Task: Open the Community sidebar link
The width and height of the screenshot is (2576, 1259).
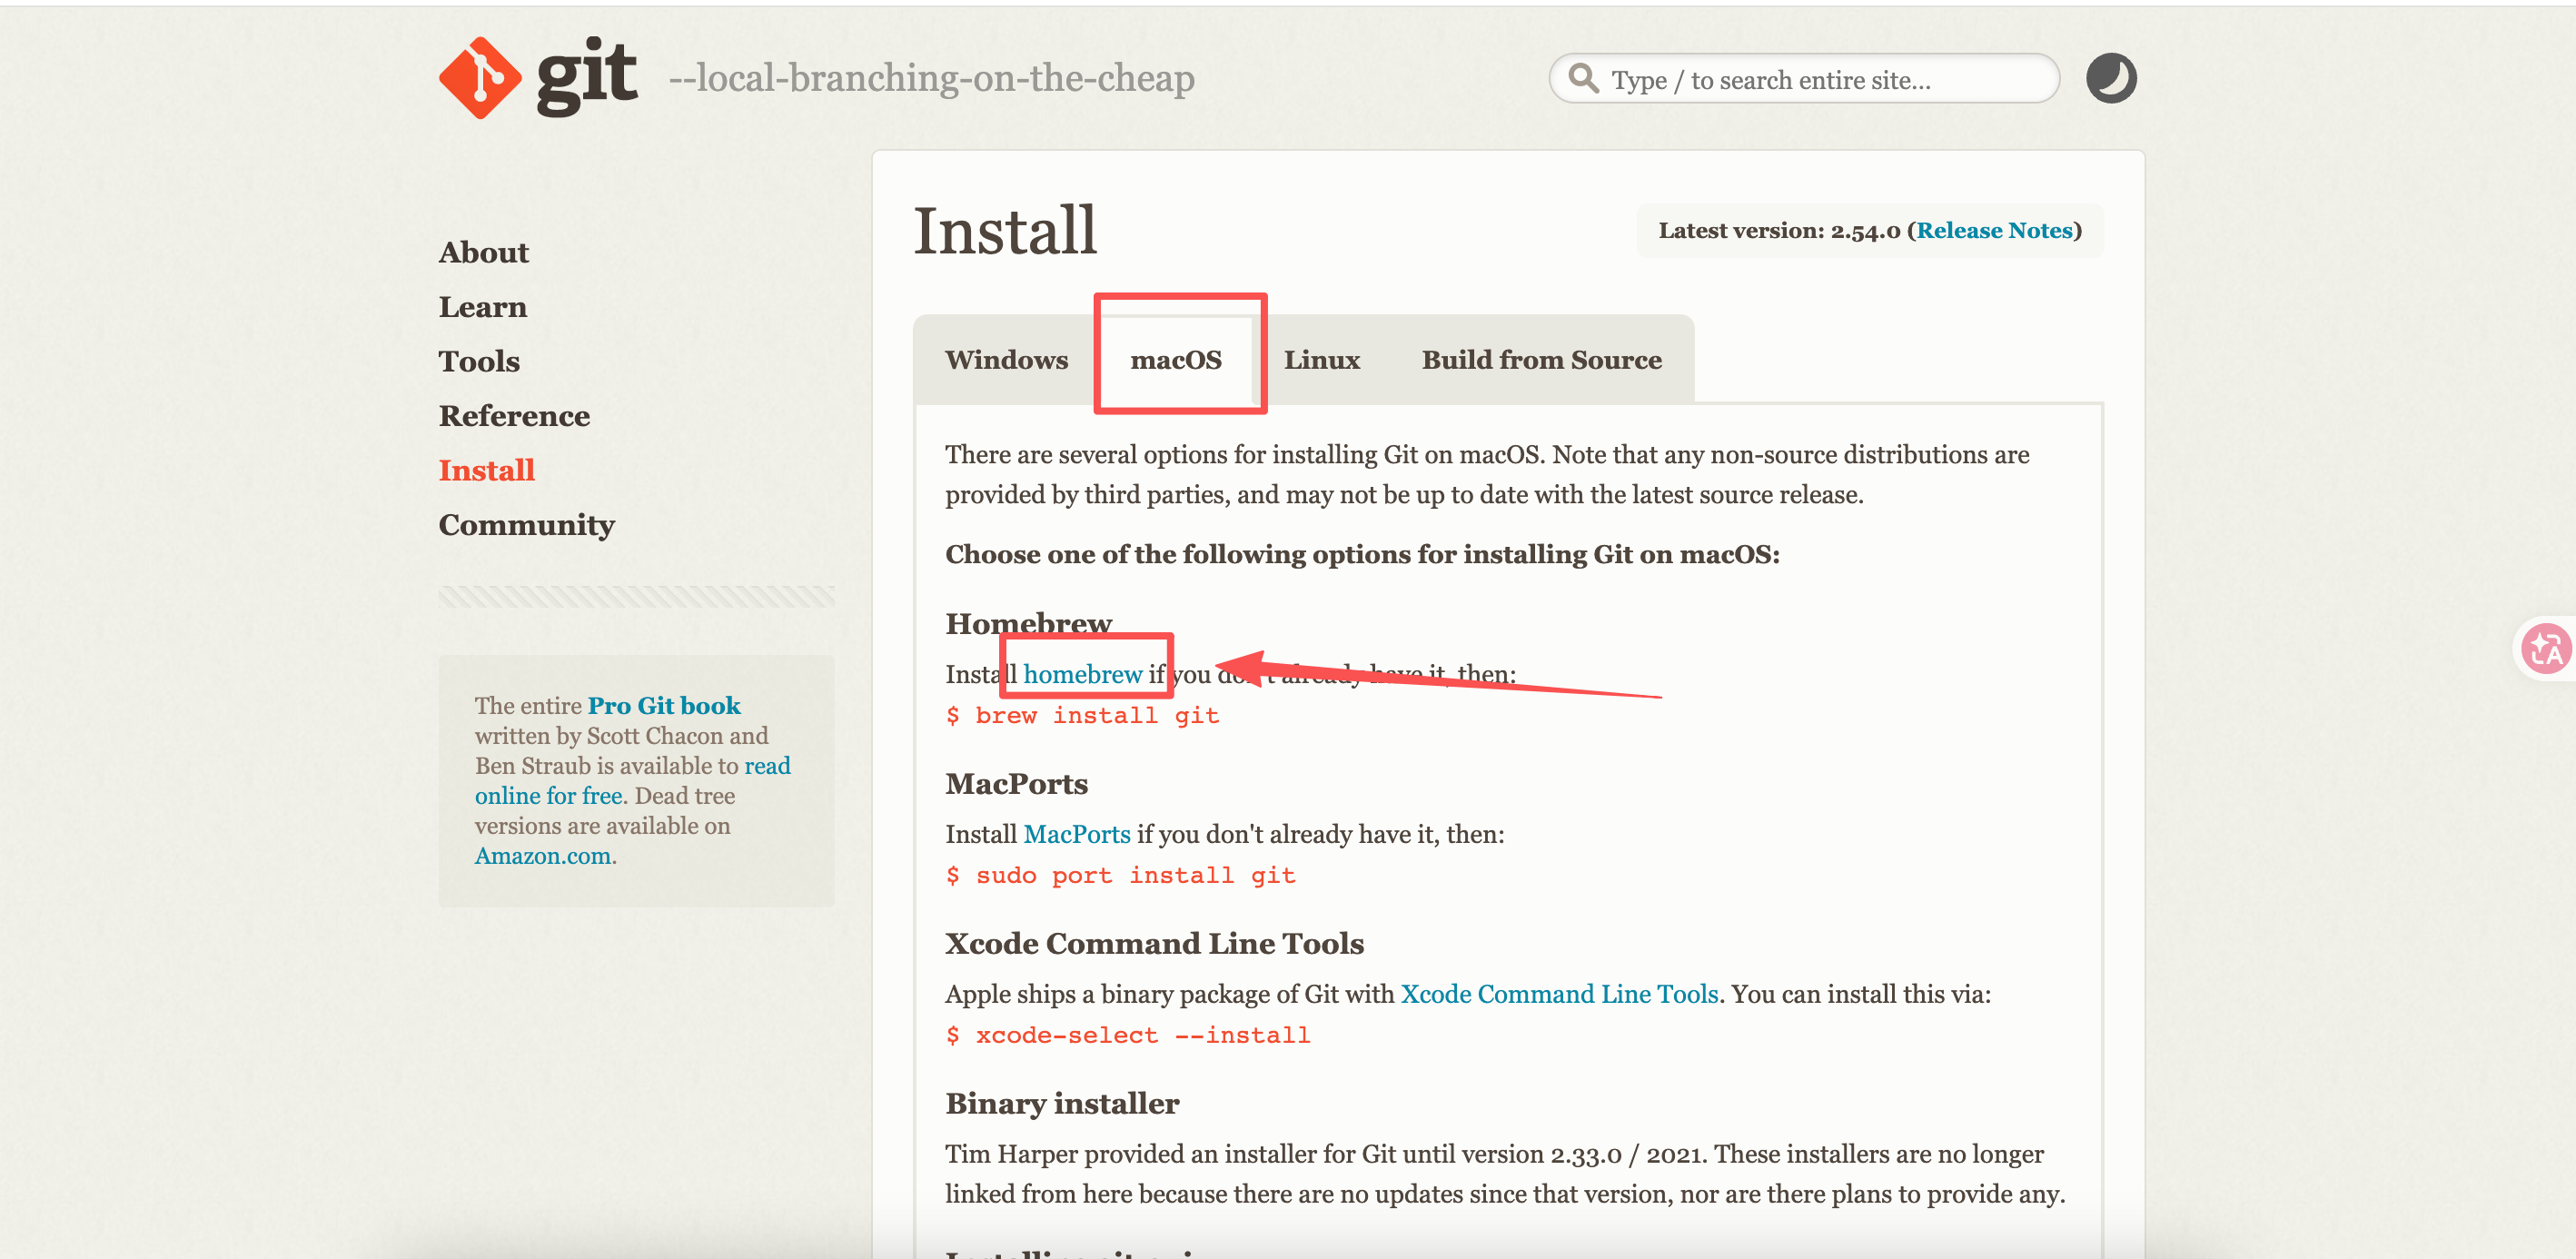Action: (x=526, y=525)
